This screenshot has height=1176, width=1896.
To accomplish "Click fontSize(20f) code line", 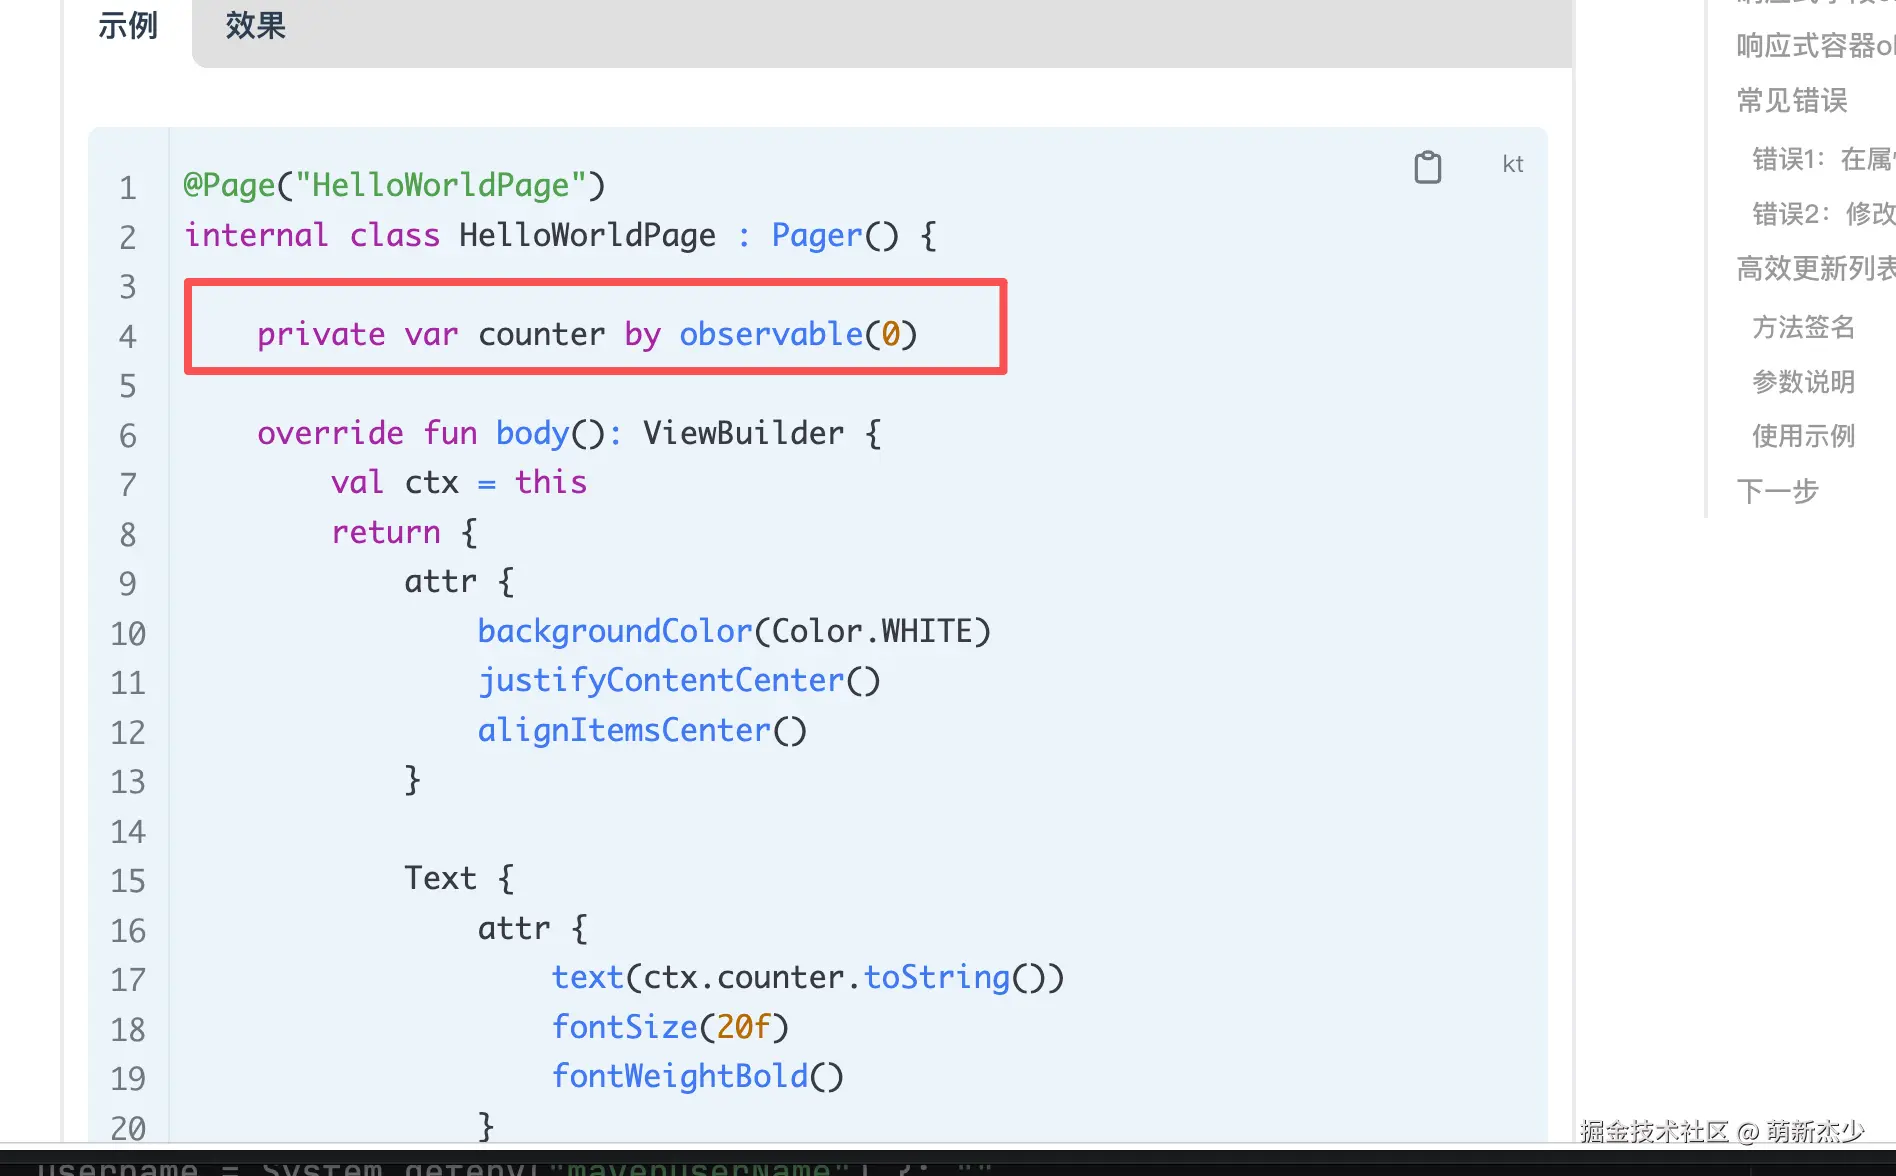I will tap(670, 1027).
